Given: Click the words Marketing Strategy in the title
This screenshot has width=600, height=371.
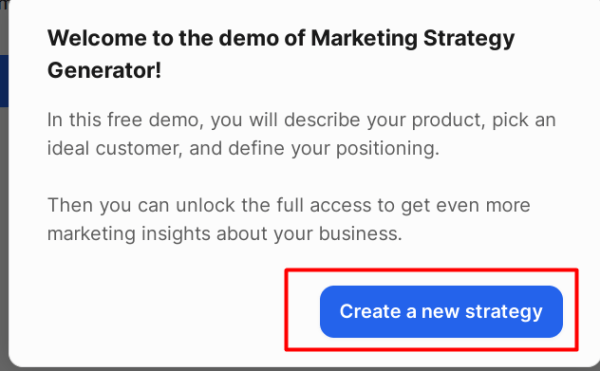Looking at the screenshot, I should pyautogui.click(x=413, y=38).
